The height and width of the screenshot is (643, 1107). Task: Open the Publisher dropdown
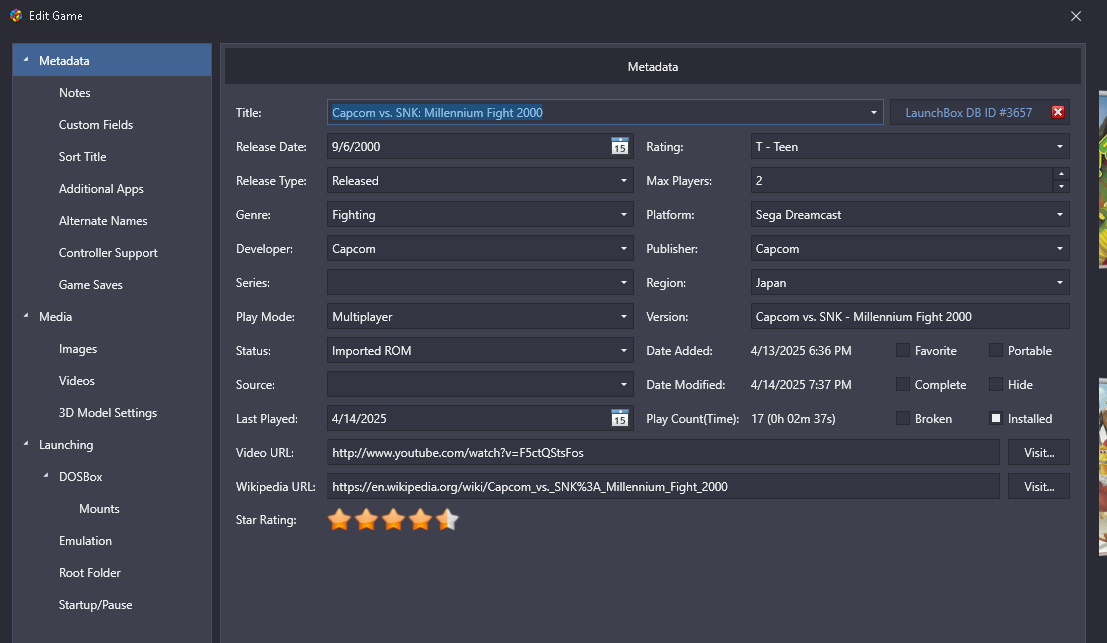[910, 248]
